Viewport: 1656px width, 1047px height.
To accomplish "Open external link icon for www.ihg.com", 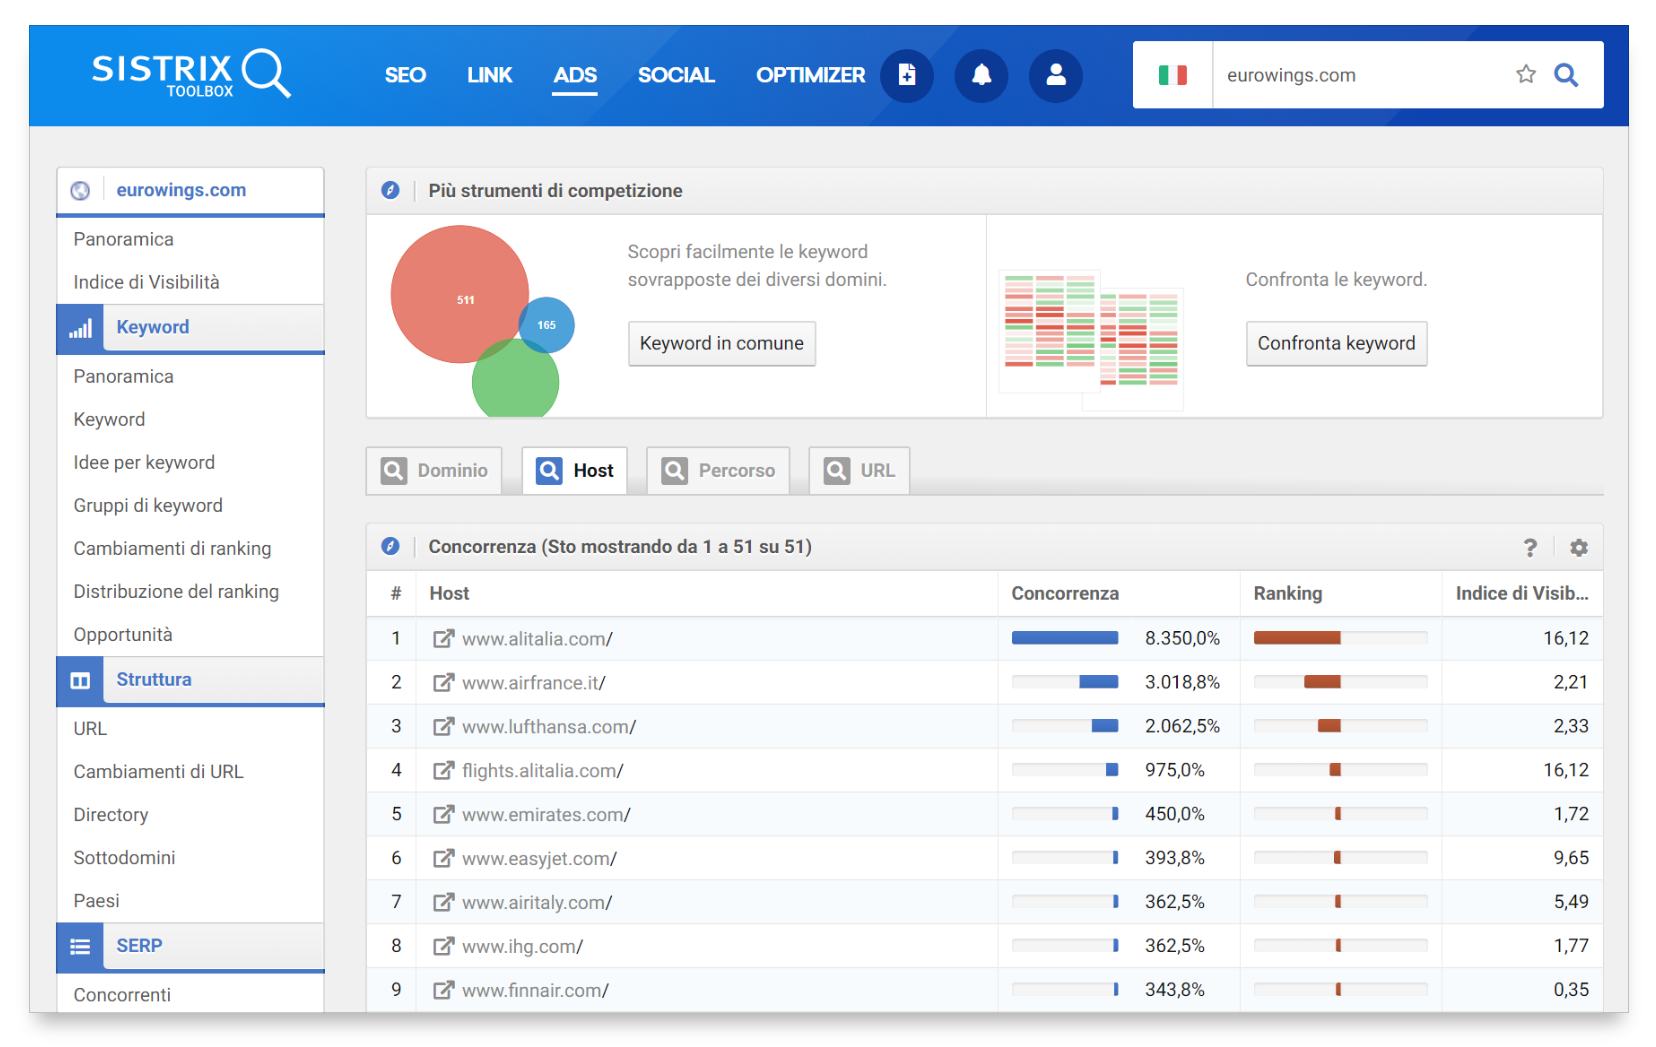I will click(x=443, y=946).
